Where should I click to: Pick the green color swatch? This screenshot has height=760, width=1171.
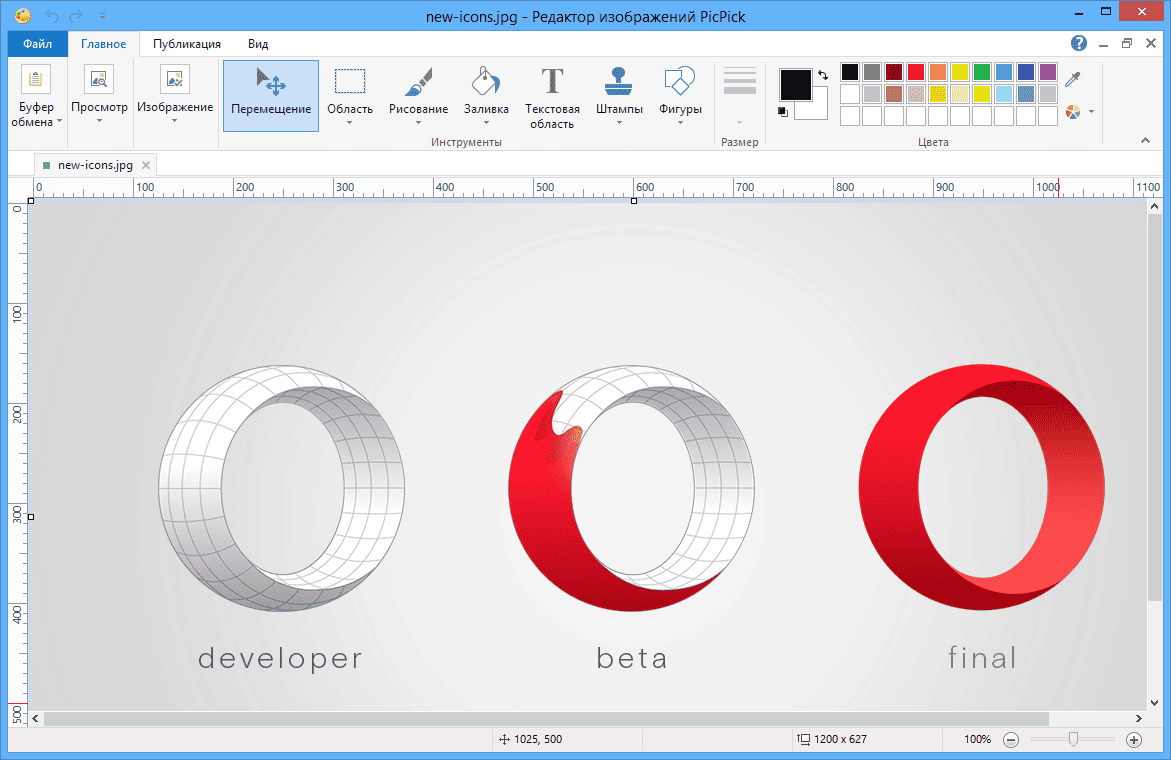coord(982,72)
